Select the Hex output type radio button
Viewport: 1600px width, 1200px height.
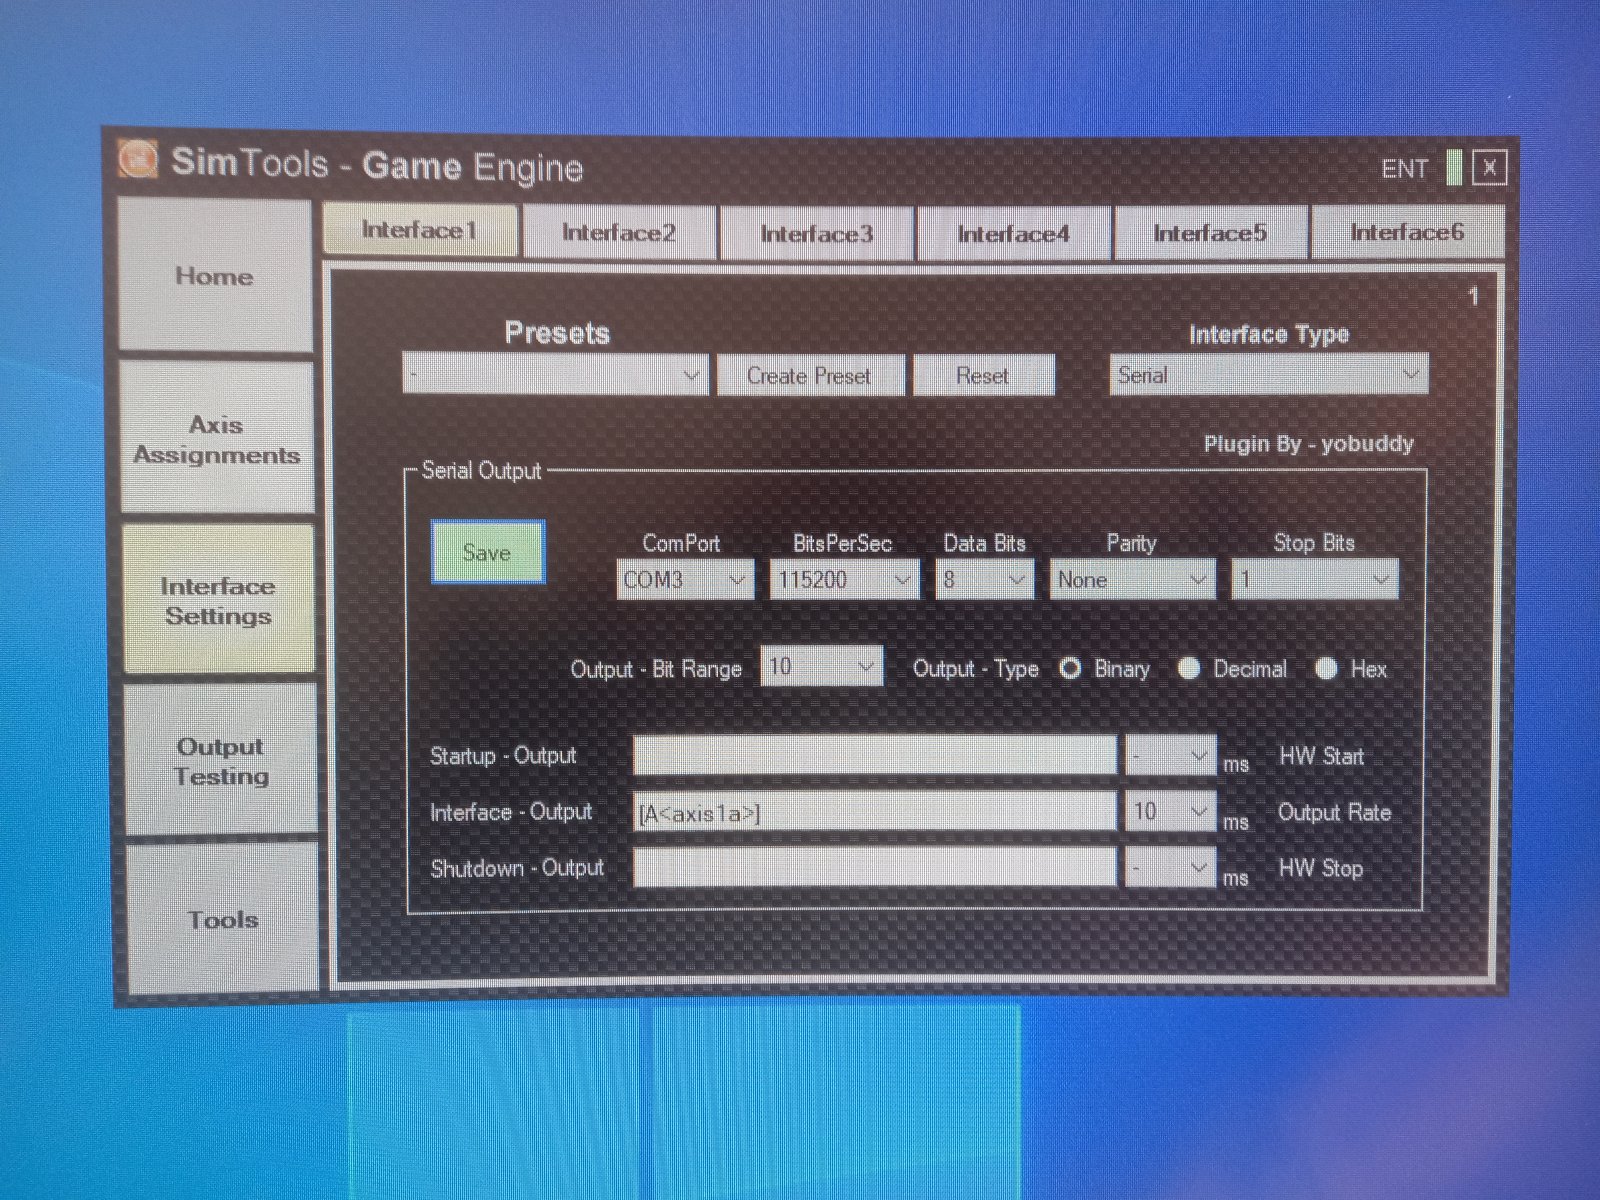1326,668
